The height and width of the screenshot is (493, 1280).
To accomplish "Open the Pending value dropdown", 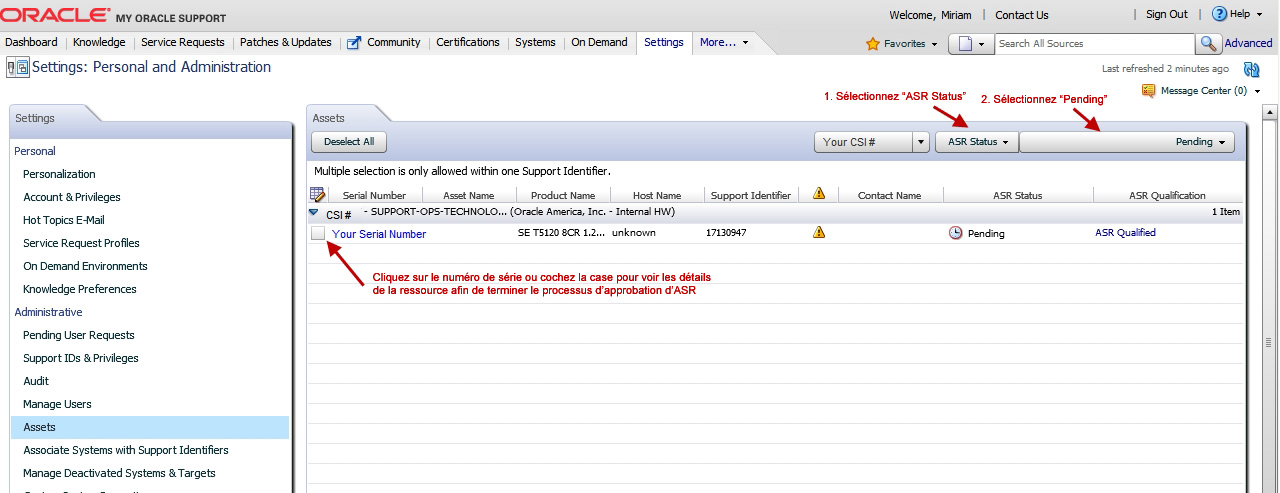I will [x=1127, y=142].
